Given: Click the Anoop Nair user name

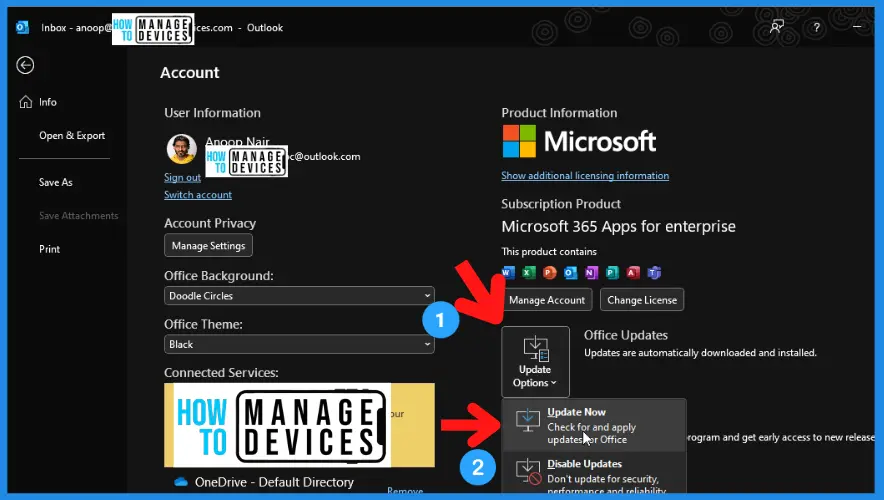Looking at the screenshot, I should (237, 141).
